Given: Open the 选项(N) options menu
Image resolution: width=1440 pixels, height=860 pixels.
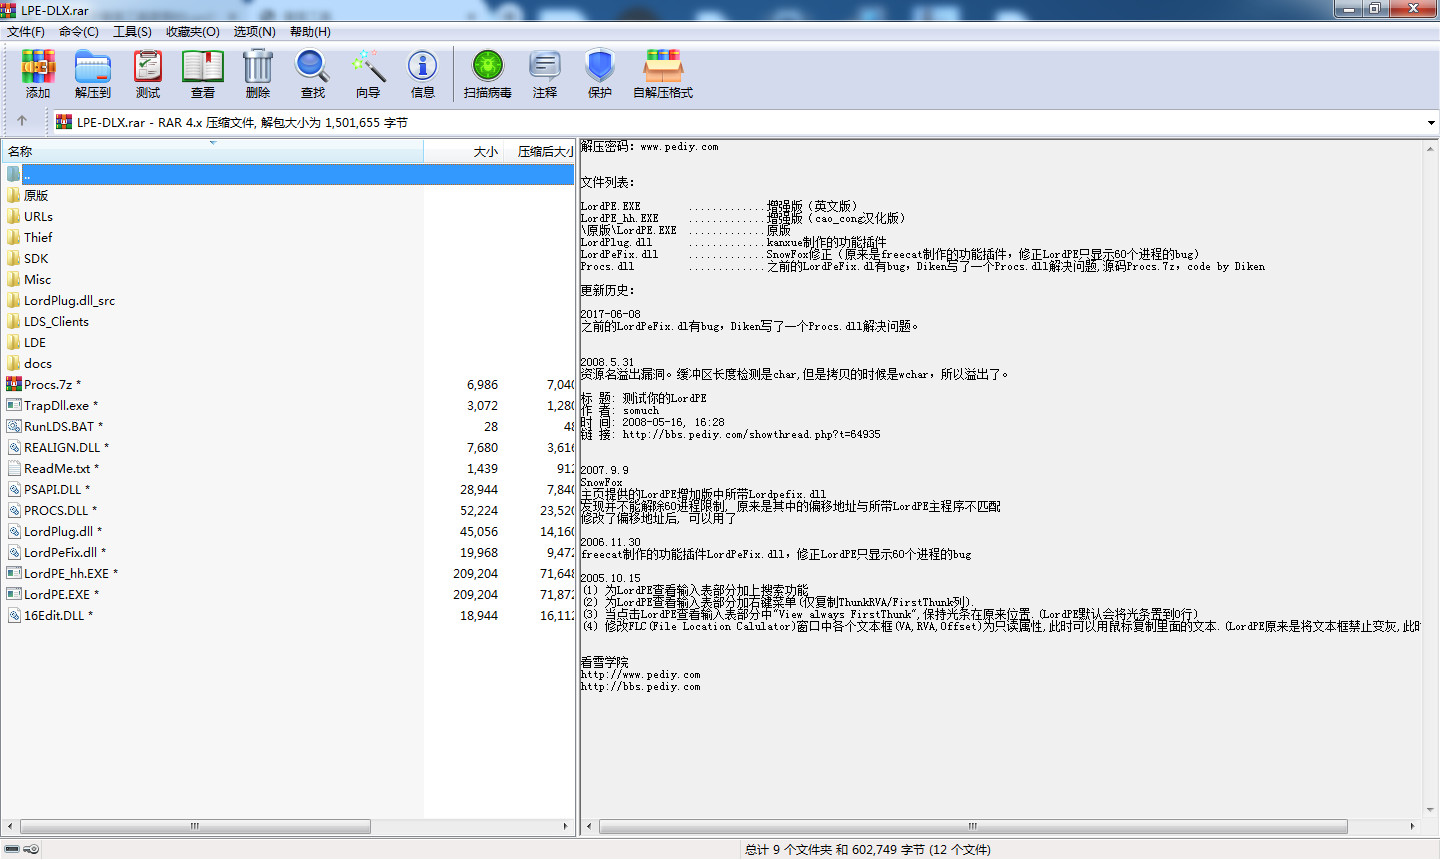Looking at the screenshot, I should [x=255, y=32].
